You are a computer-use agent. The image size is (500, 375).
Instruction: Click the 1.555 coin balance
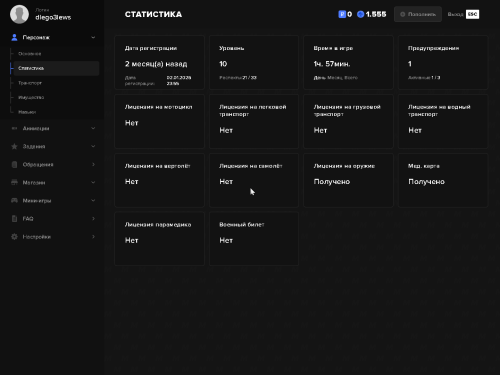pos(376,14)
